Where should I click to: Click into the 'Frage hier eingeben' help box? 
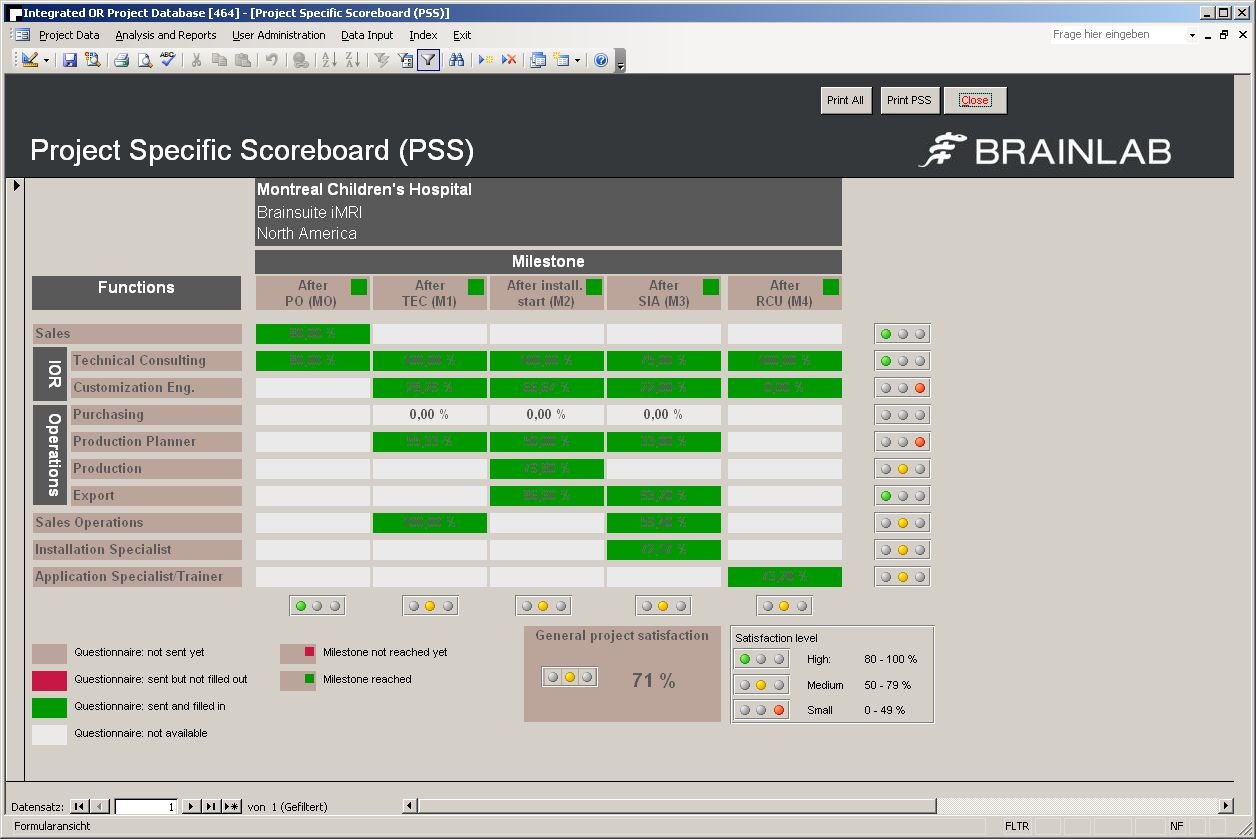1117,34
